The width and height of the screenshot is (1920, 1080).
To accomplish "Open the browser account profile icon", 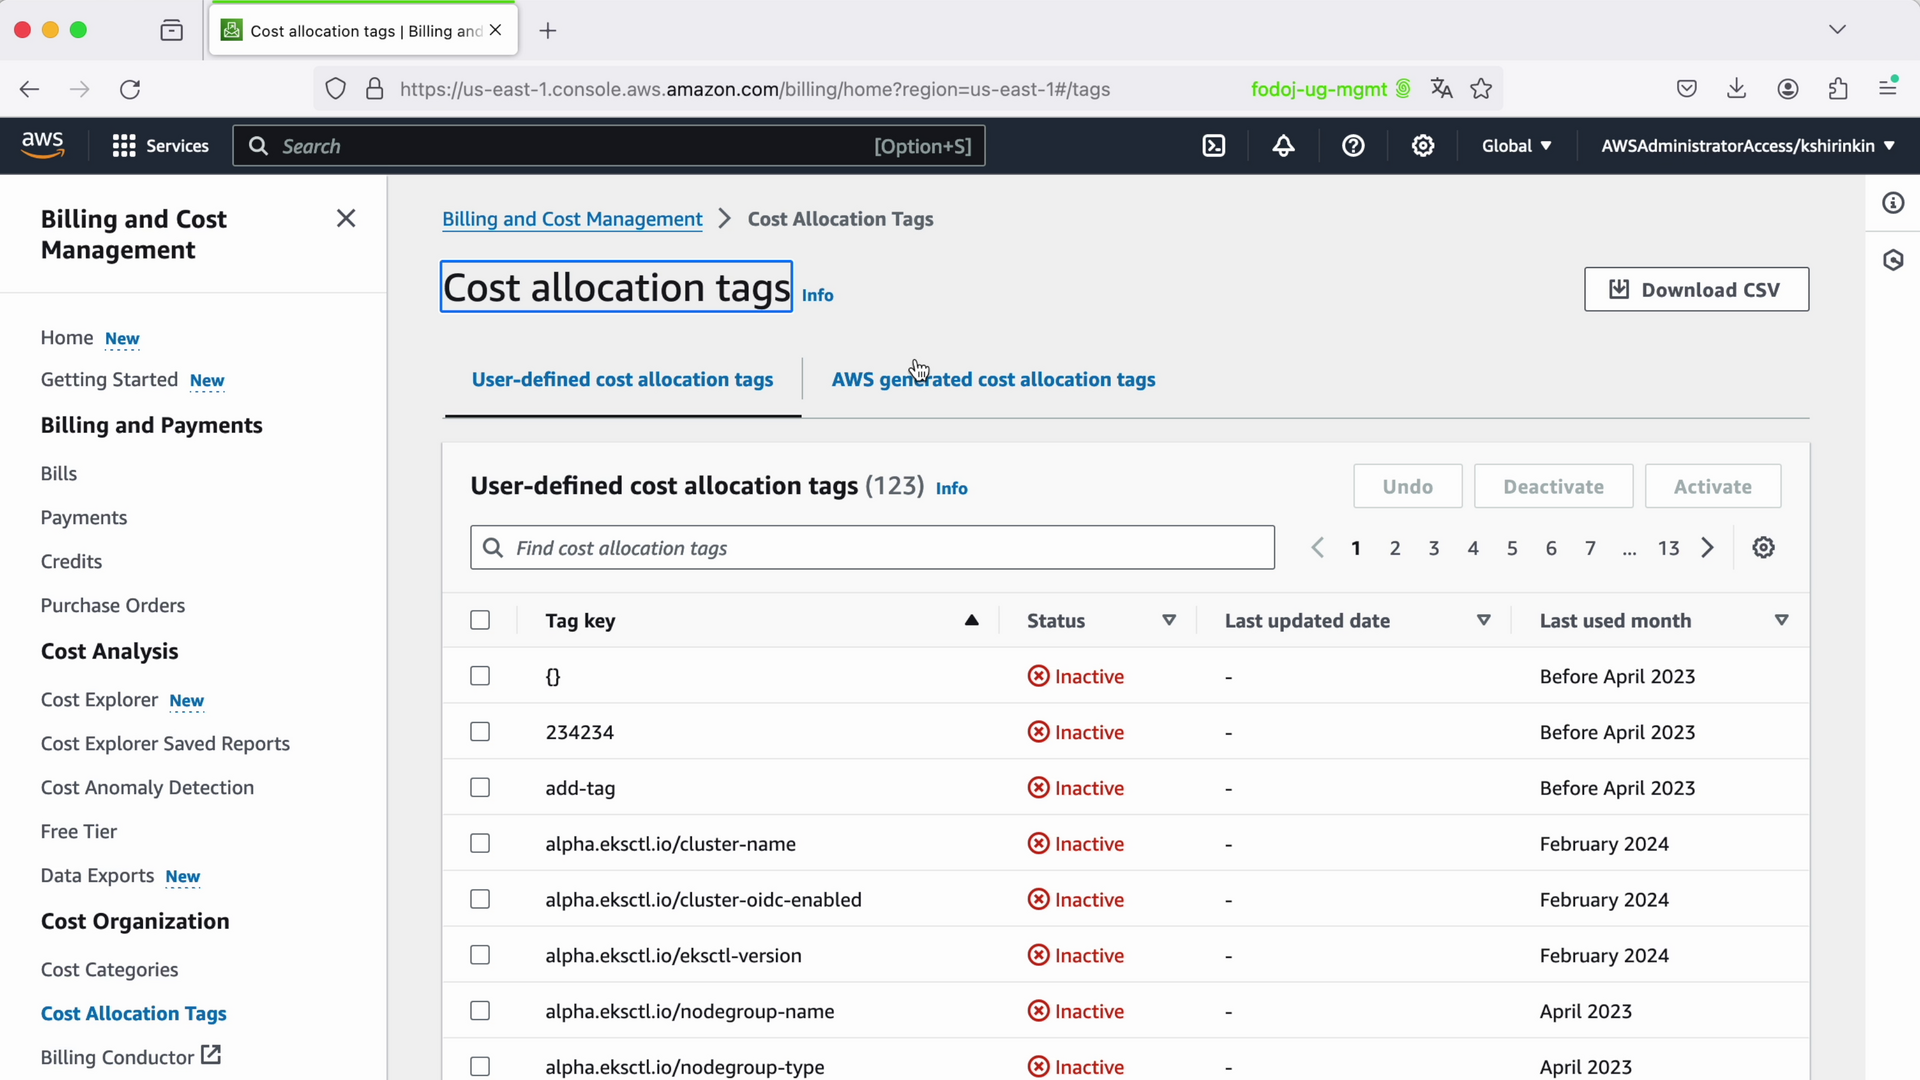I will (x=1788, y=89).
